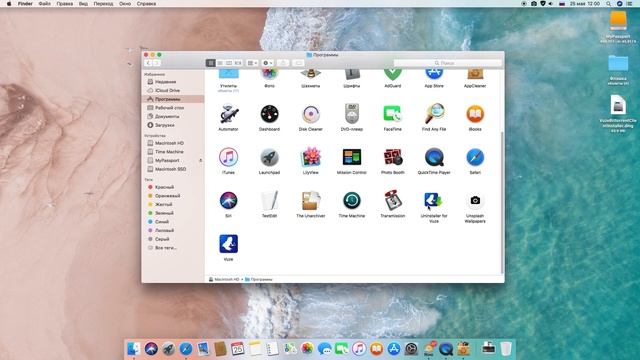Click the Finder window vertical scrollbar
Viewport: 640px width, 360px height.
[502, 202]
